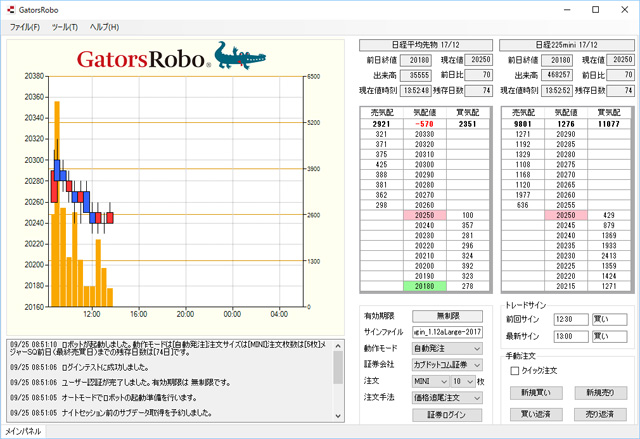Click the 現在値時刻 field 13:52:48

point(416,91)
